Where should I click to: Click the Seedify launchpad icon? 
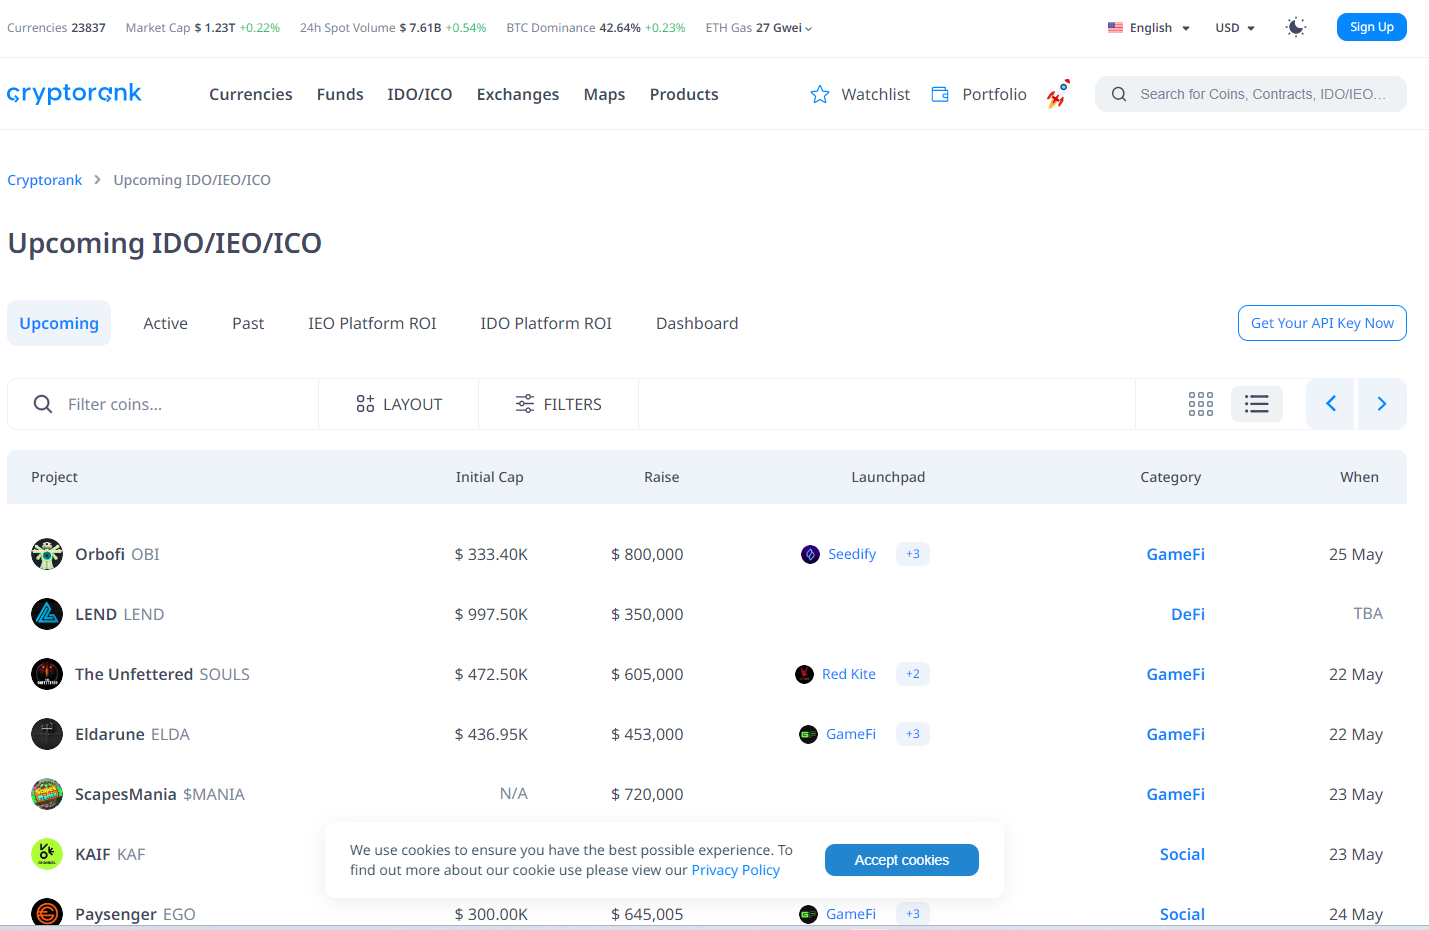810,554
